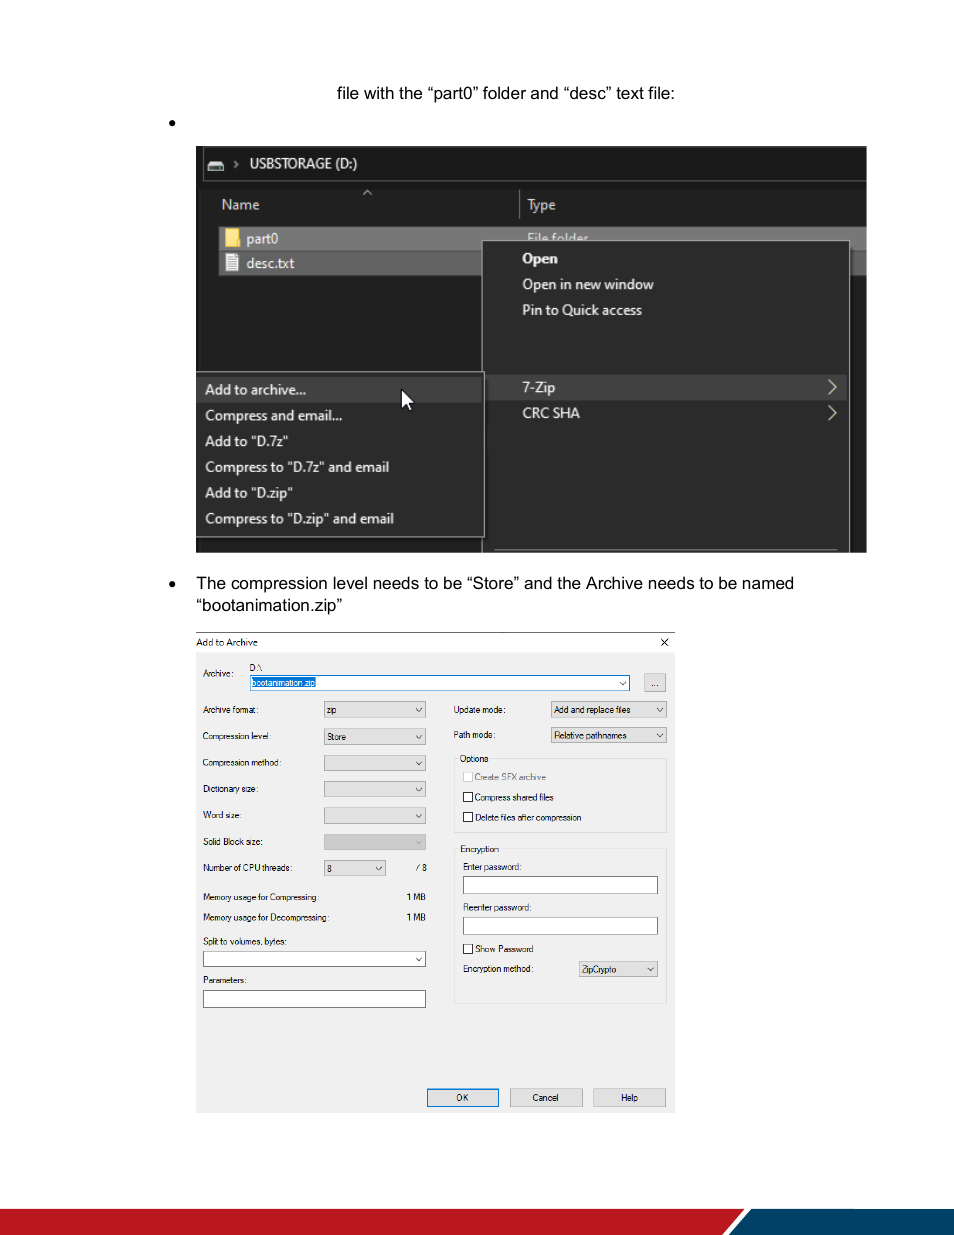Close the Add to Archive dialog

click(x=664, y=643)
